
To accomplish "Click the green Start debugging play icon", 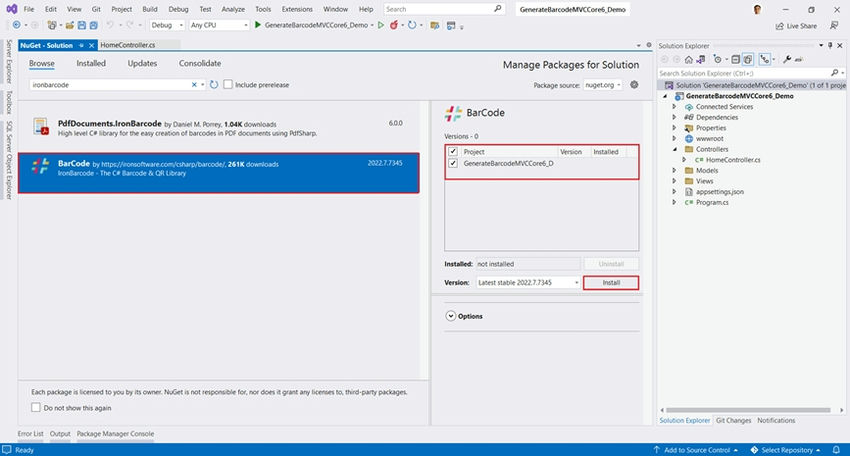I will [x=258, y=25].
